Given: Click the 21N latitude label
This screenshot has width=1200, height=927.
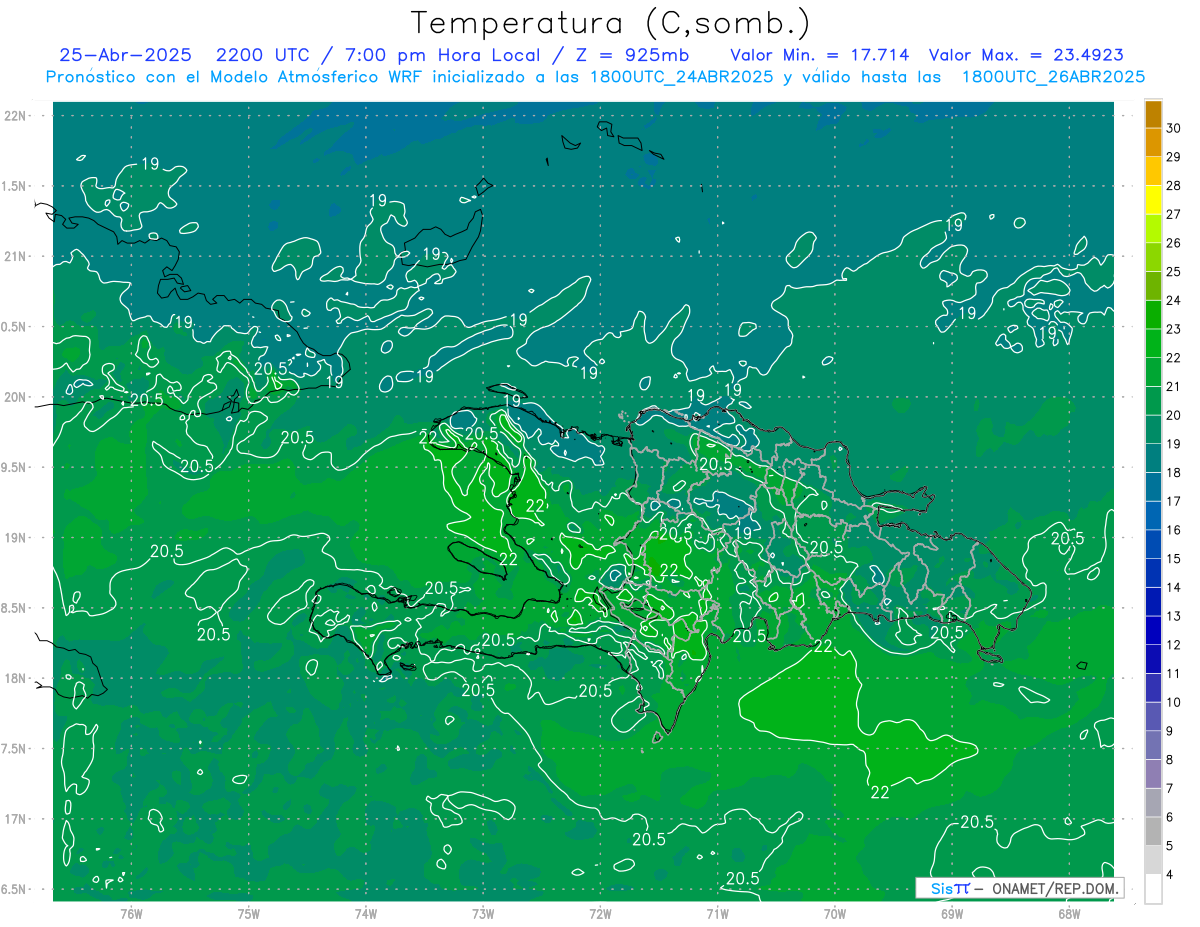Looking at the screenshot, I should (14, 256).
